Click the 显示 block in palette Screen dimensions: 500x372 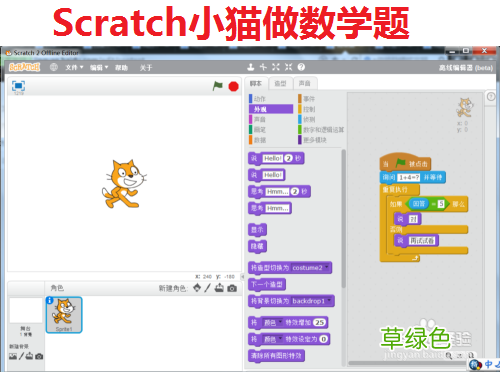click(257, 230)
